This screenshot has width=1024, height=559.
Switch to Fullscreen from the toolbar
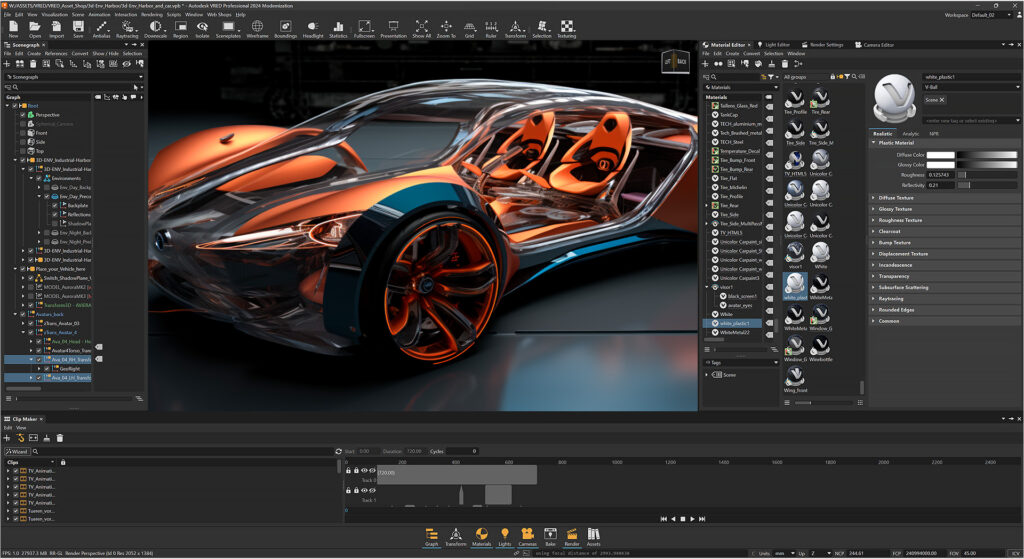point(364,27)
